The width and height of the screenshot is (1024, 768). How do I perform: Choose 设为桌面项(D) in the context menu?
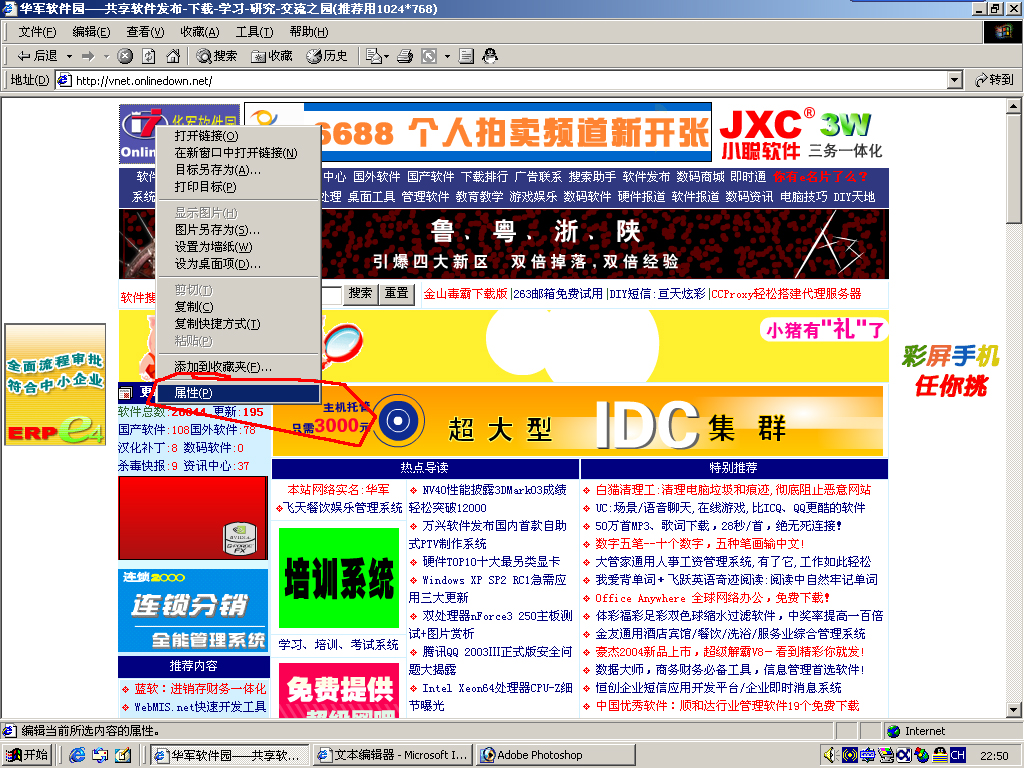238,264
